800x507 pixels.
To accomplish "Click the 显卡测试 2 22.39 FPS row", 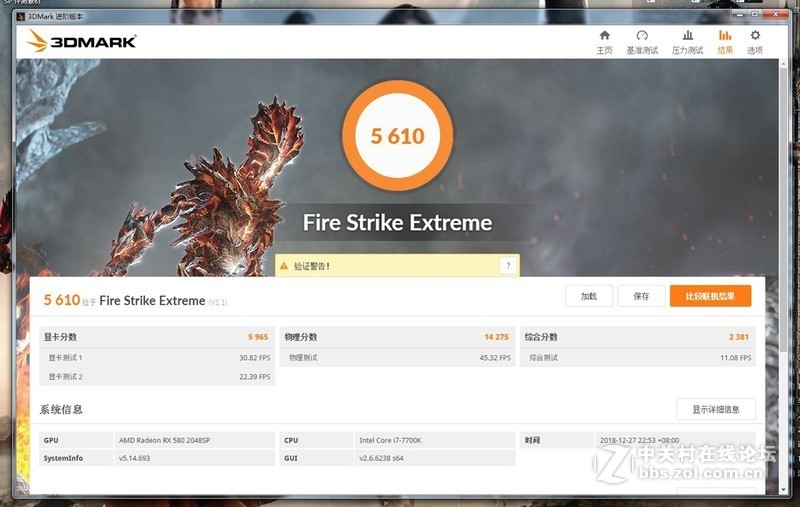I will [x=157, y=376].
